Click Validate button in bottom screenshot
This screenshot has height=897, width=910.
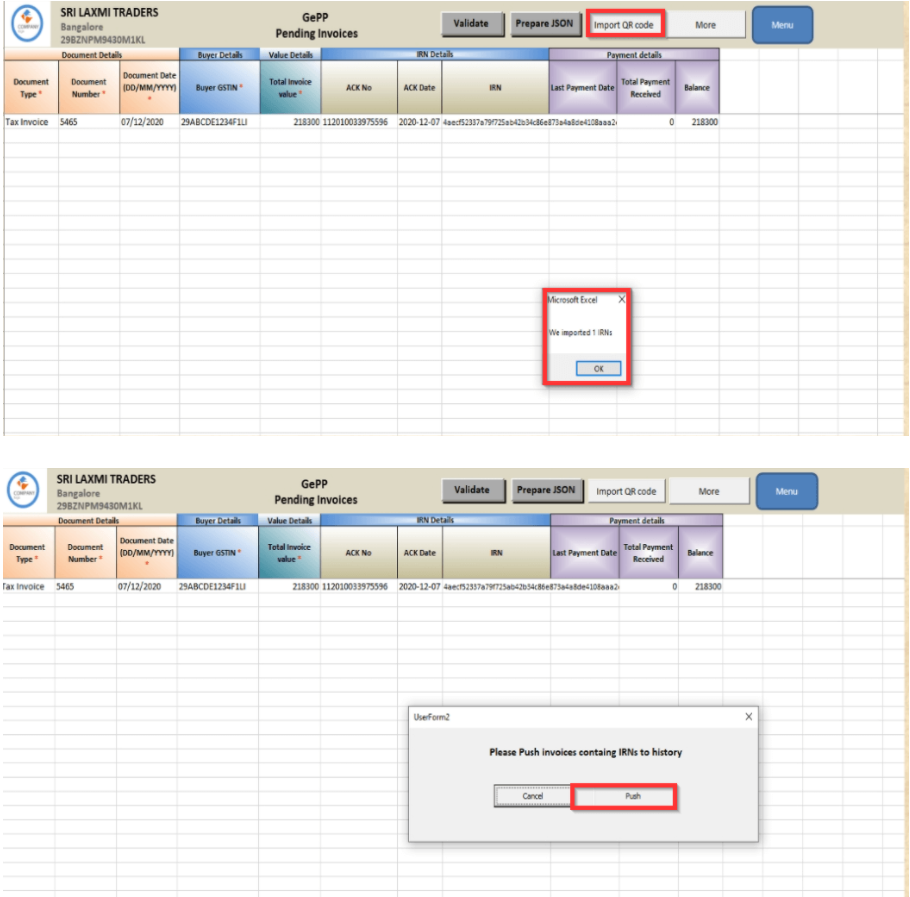click(472, 490)
